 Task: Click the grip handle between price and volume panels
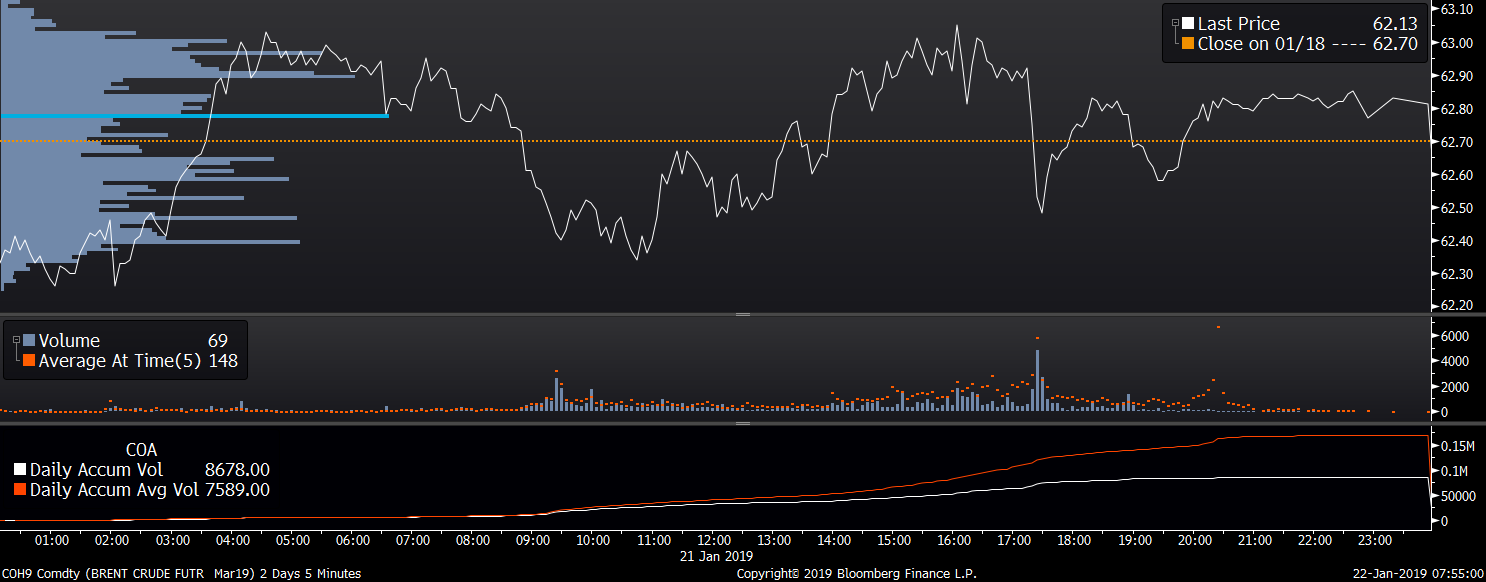(742, 314)
